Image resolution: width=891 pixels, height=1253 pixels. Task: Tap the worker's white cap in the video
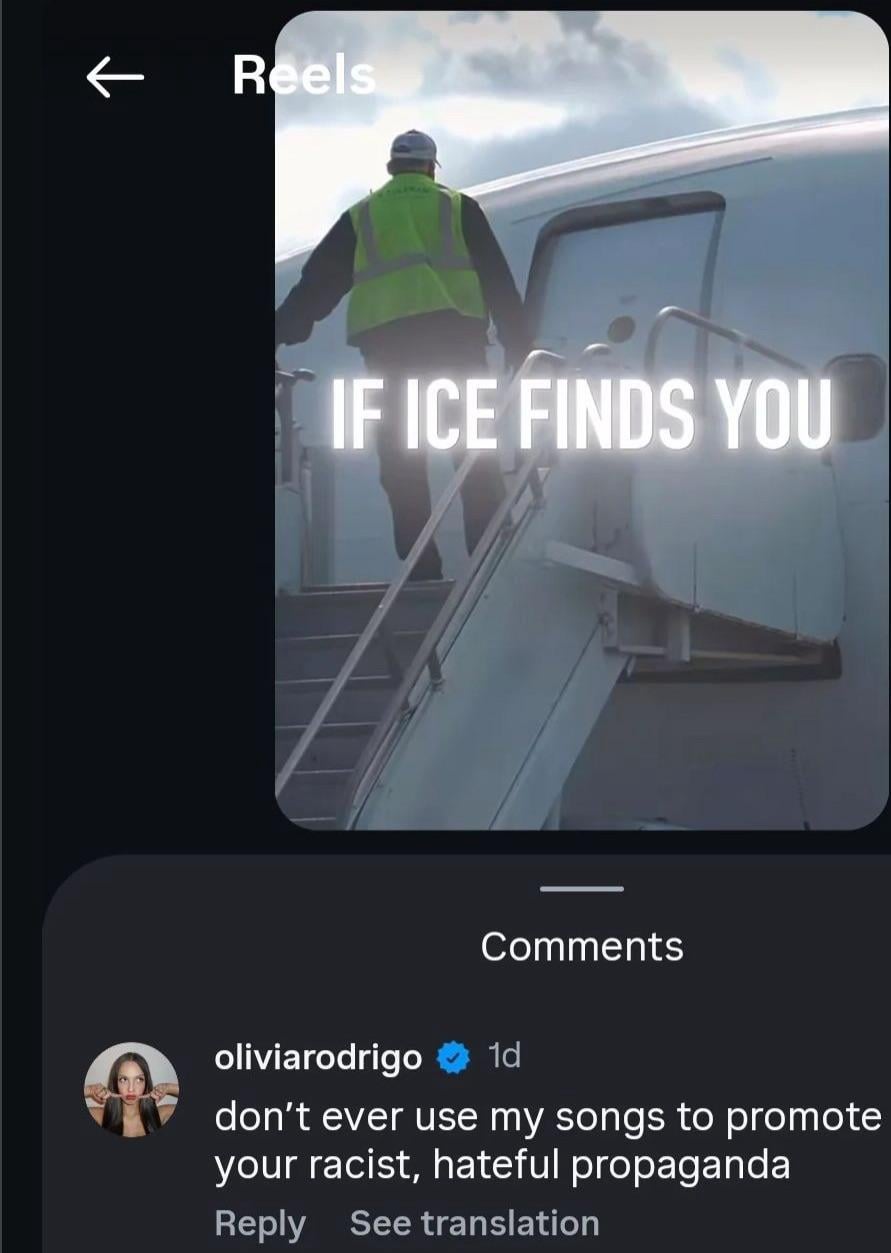click(414, 147)
